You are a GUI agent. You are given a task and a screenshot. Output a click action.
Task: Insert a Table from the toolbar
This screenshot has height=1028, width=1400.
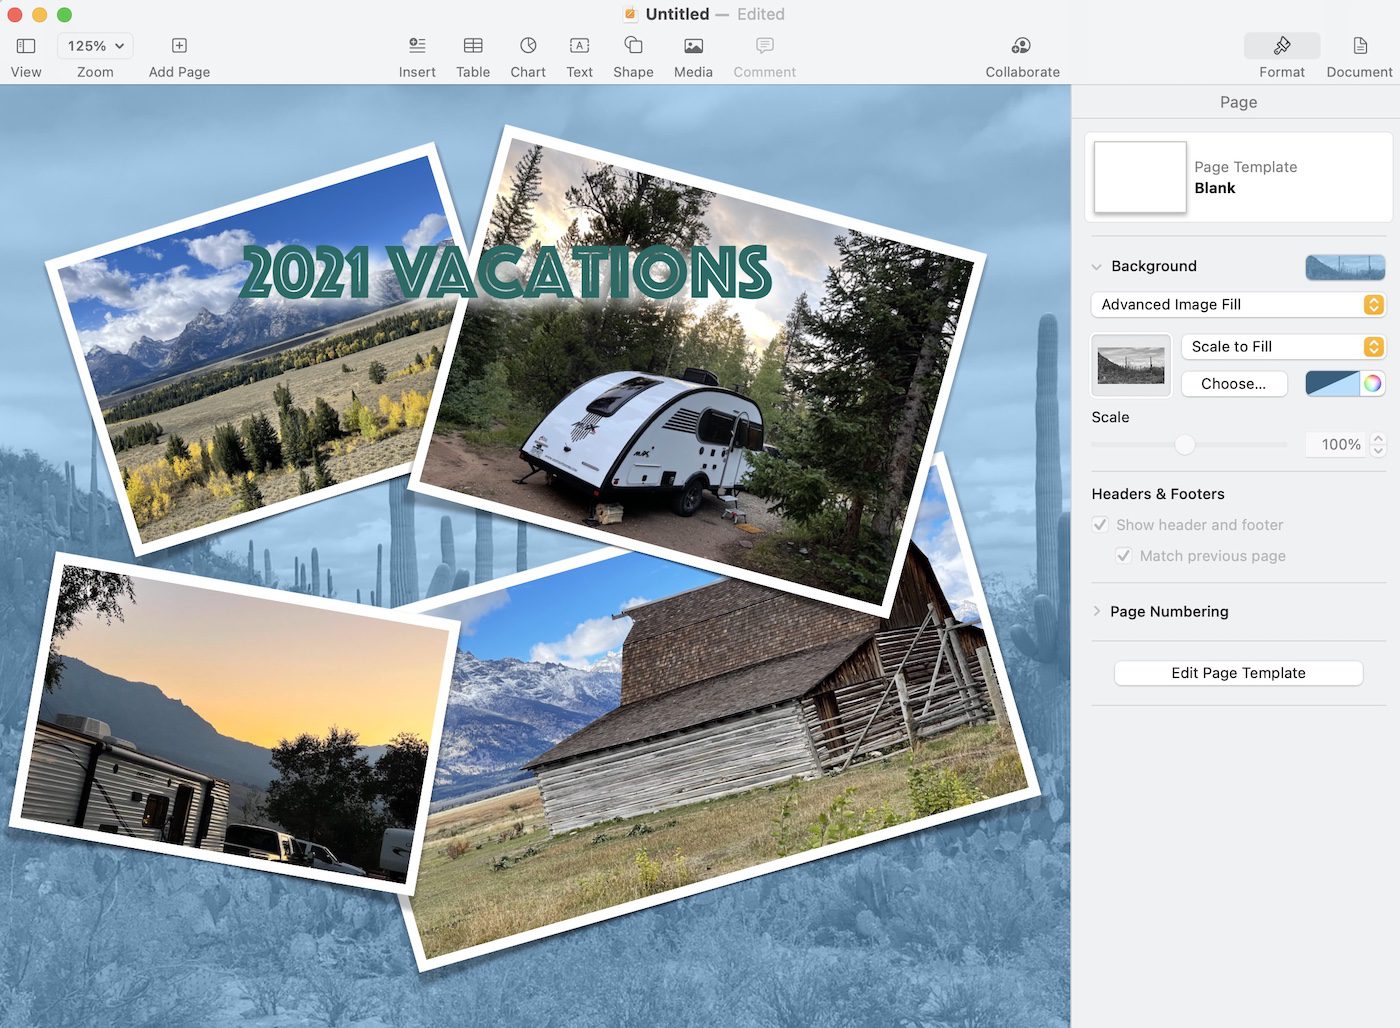pyautogui.click(x=473, y=46)
